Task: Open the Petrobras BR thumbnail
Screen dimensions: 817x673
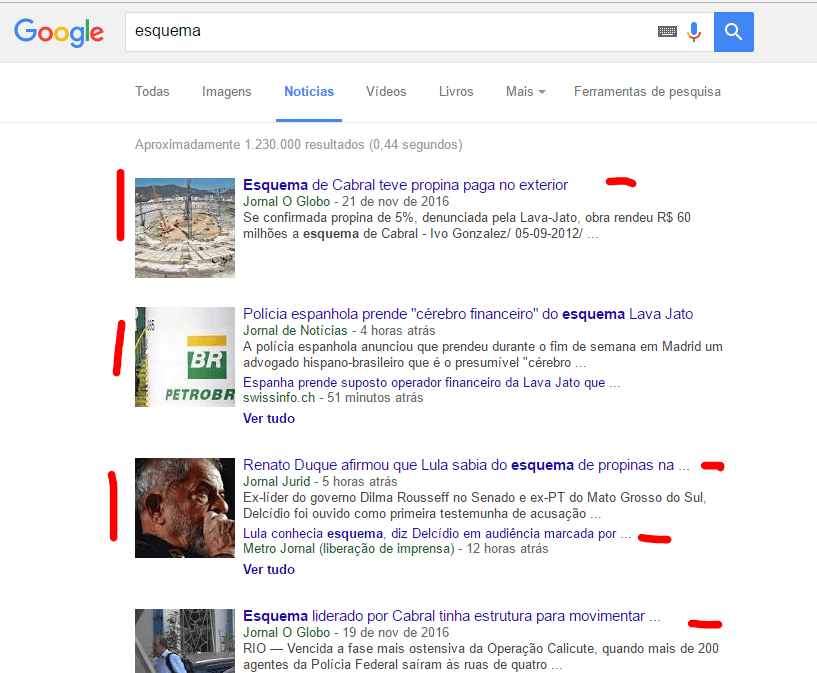Action: [185, 357]
